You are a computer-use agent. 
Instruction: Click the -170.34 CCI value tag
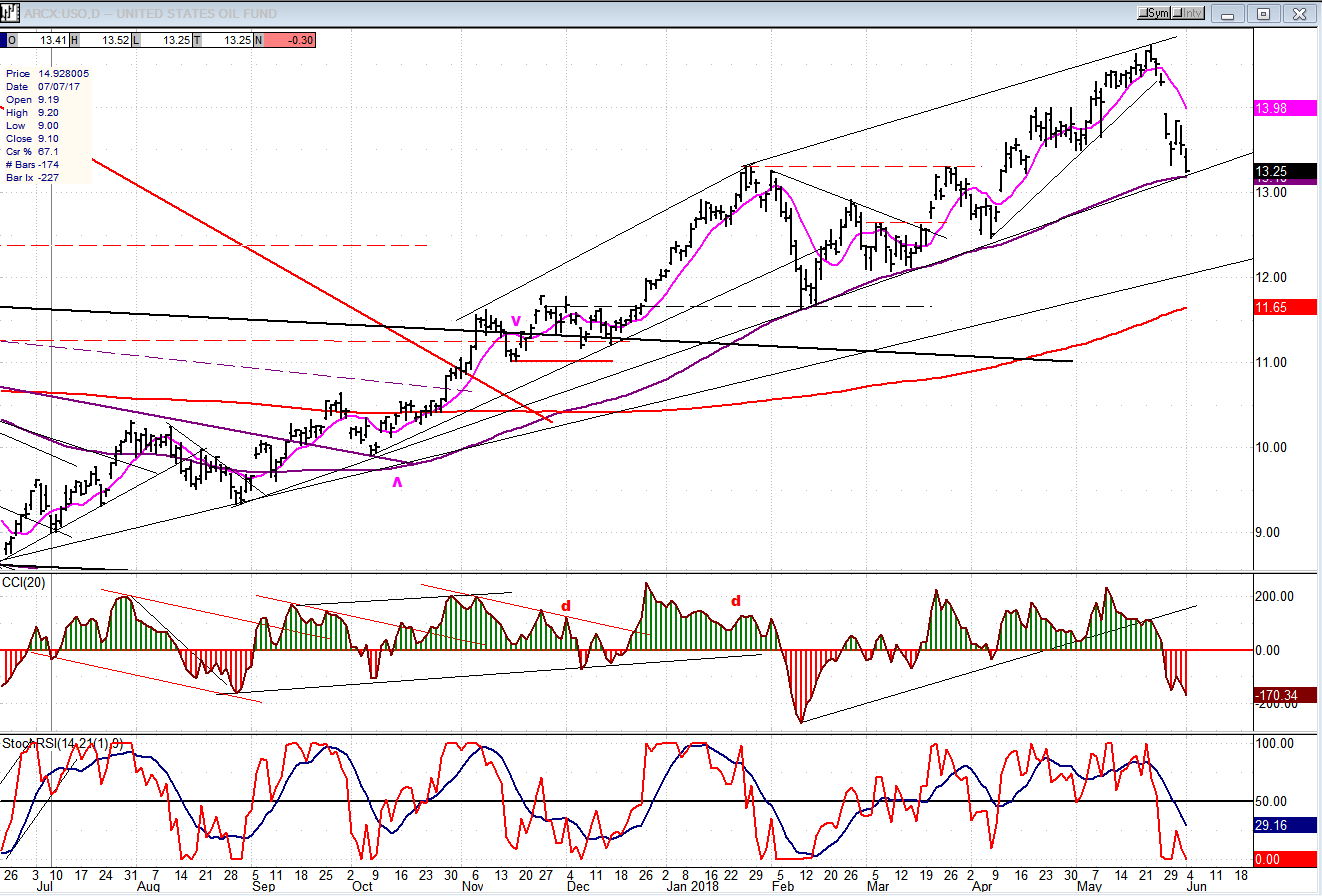[x=1284, y=695]
